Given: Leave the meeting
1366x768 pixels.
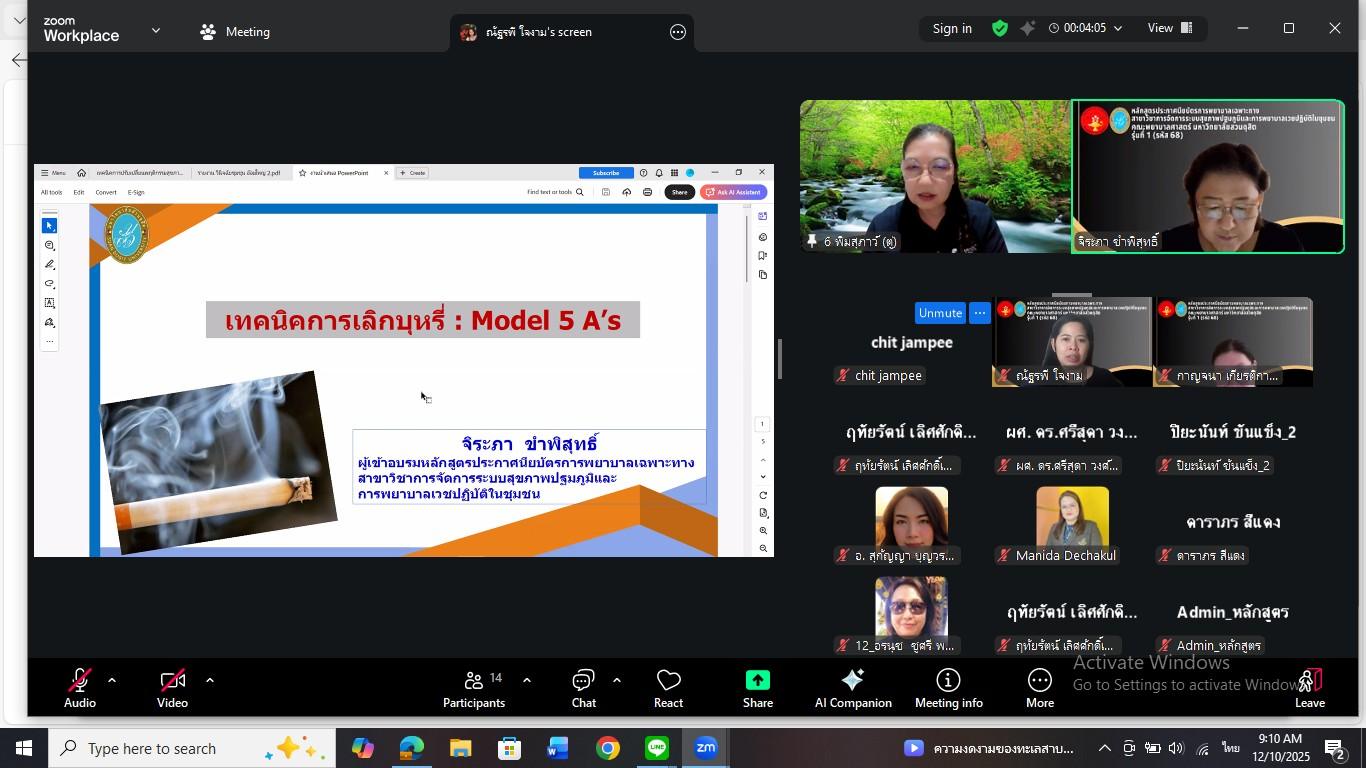Looking at the screenshot, I should click(x=1309, y=689).
